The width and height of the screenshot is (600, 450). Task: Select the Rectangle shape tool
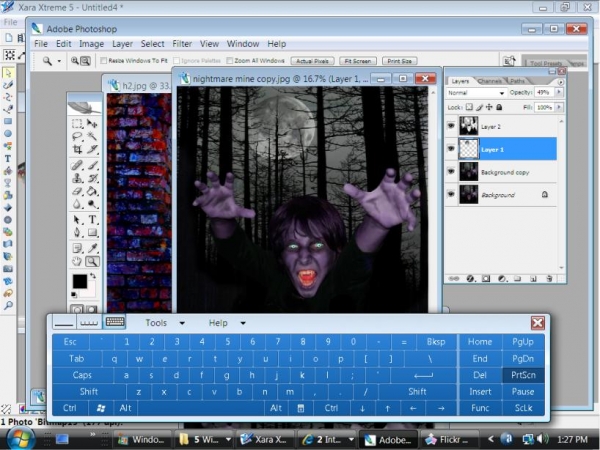pyautogui.click(x=92, y=232)
